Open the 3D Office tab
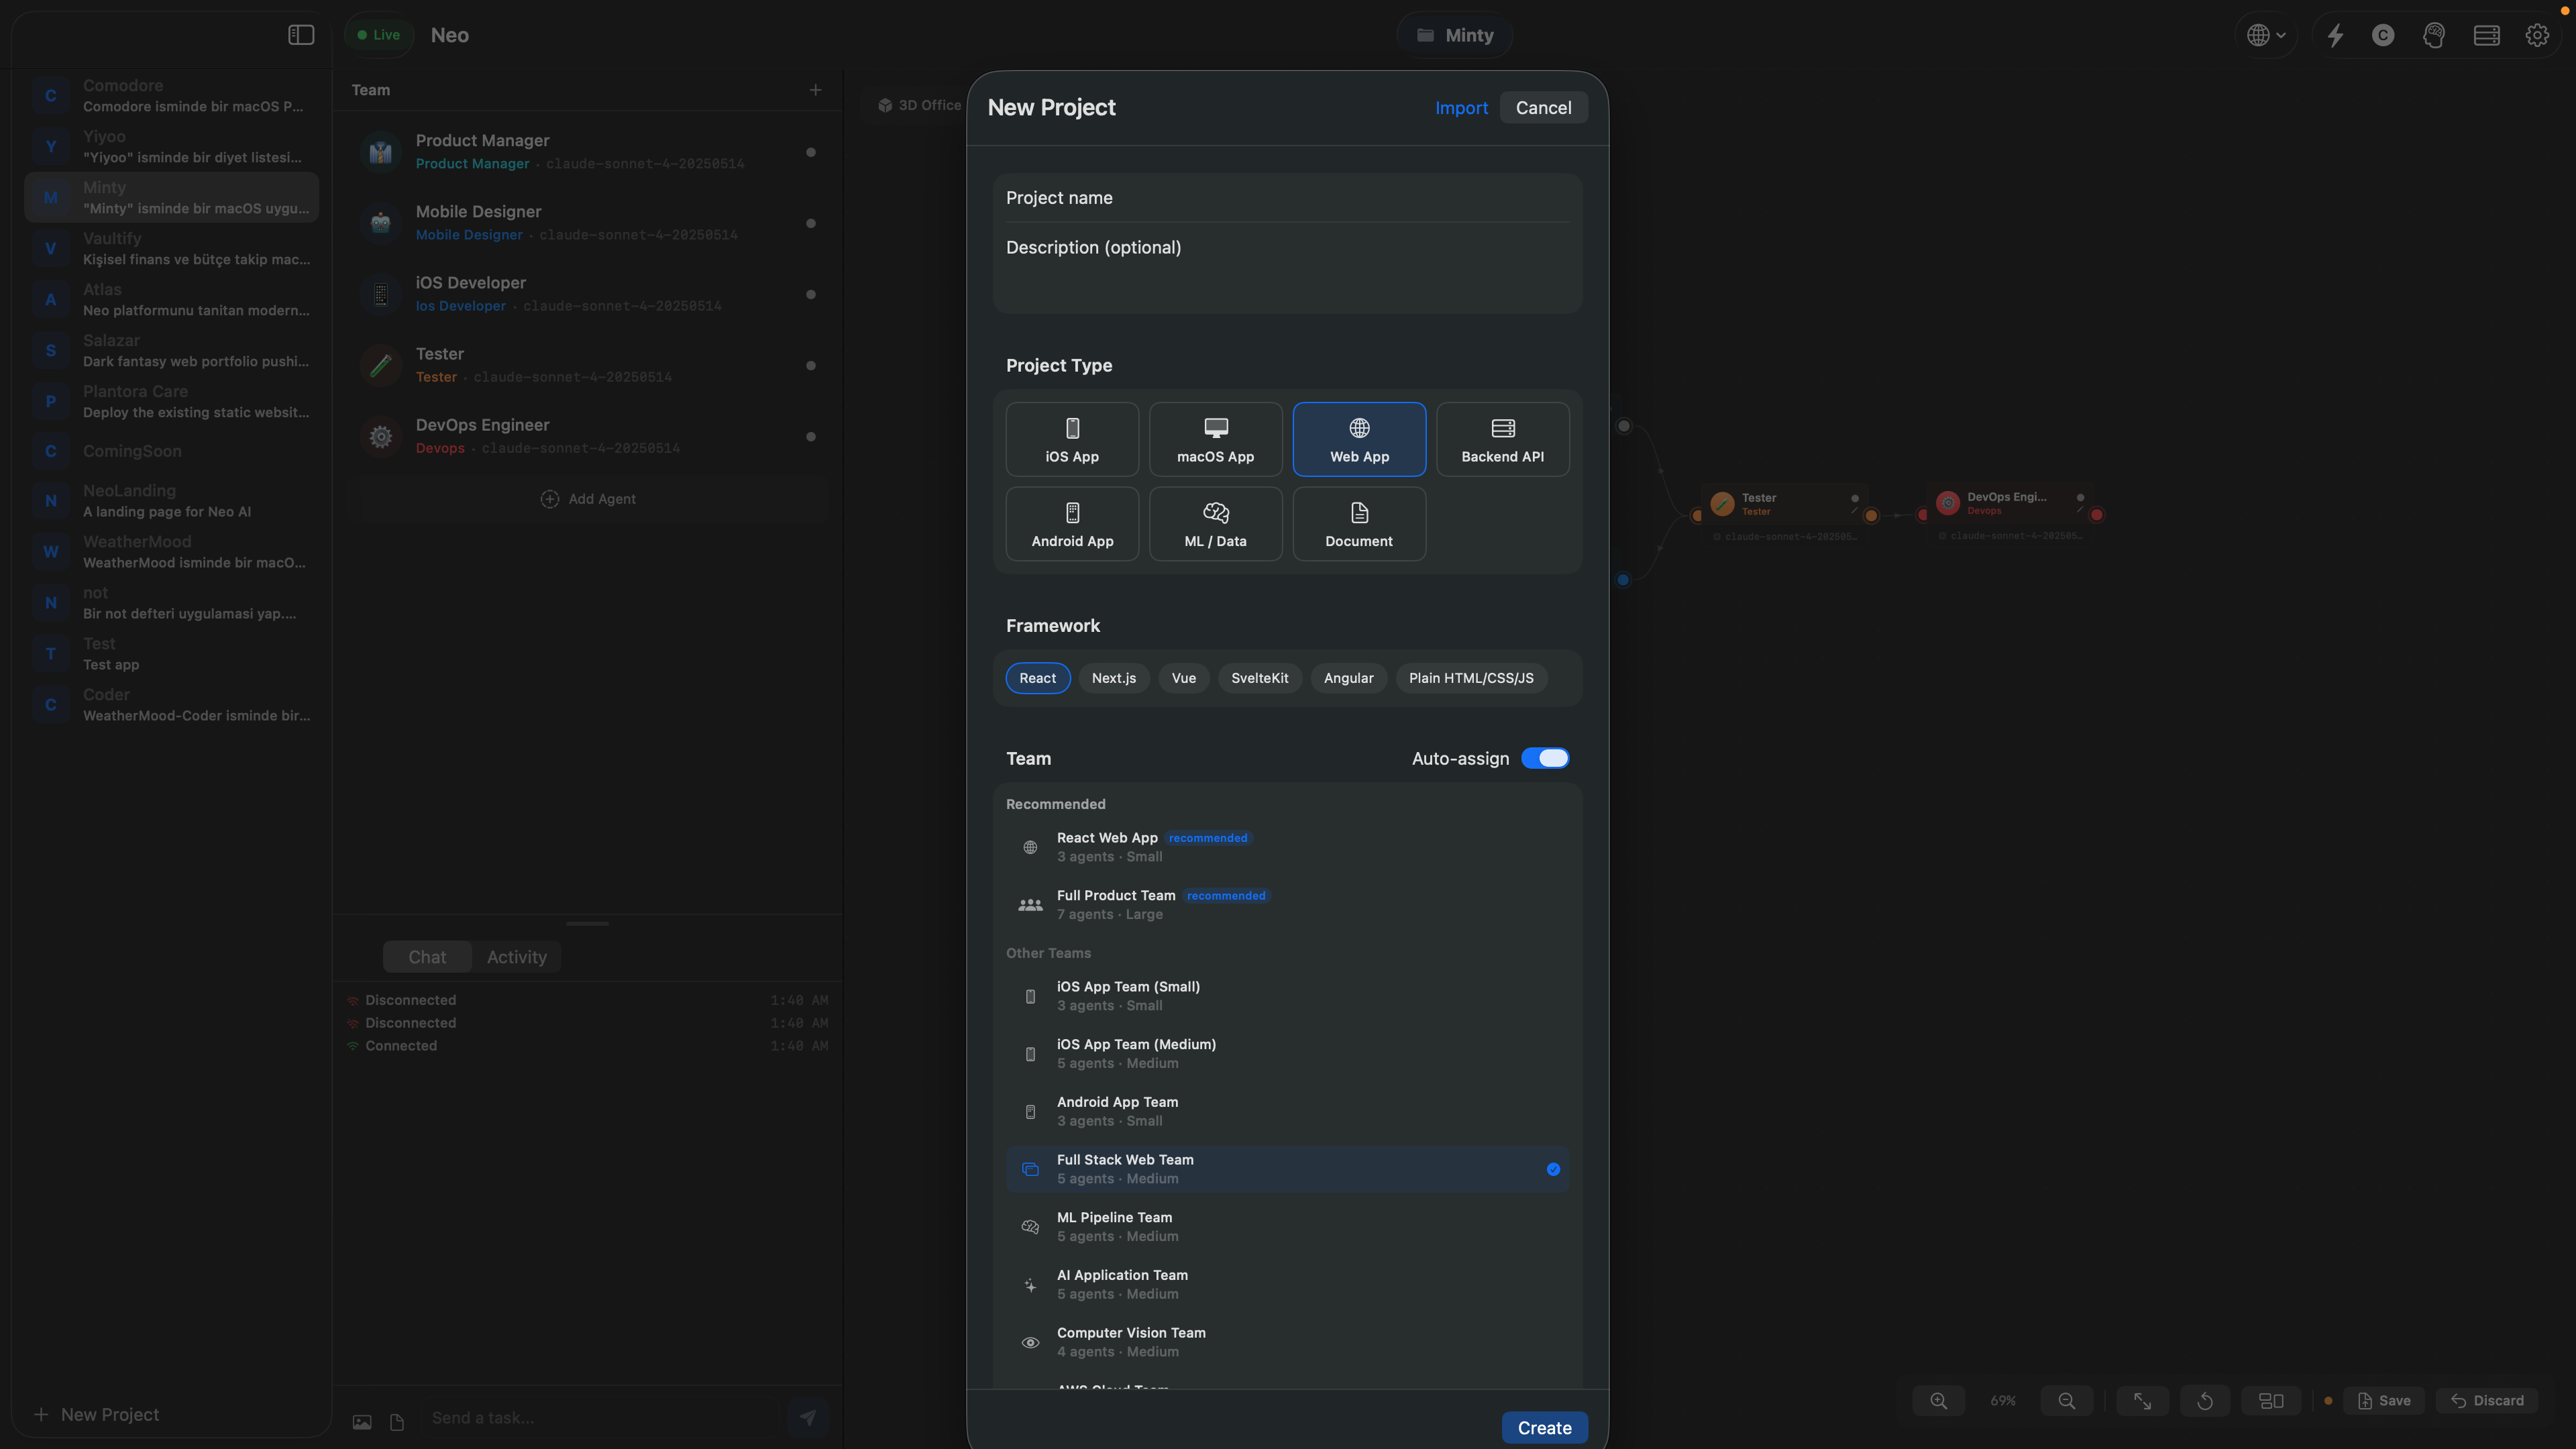This screenshot has width=2576, height=1449. tap(919, 105)
